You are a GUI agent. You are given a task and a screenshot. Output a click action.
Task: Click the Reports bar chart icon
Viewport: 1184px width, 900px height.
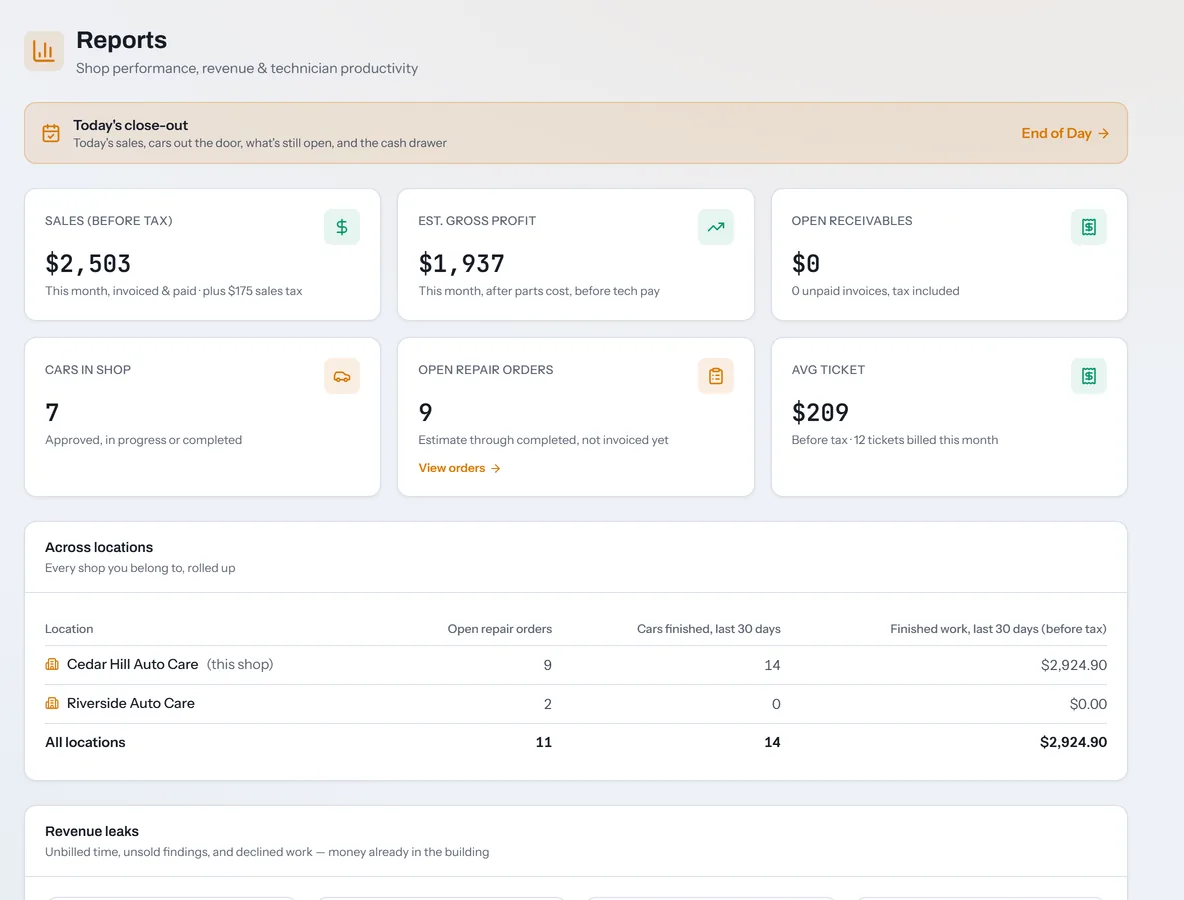click(x=44, y=51)
